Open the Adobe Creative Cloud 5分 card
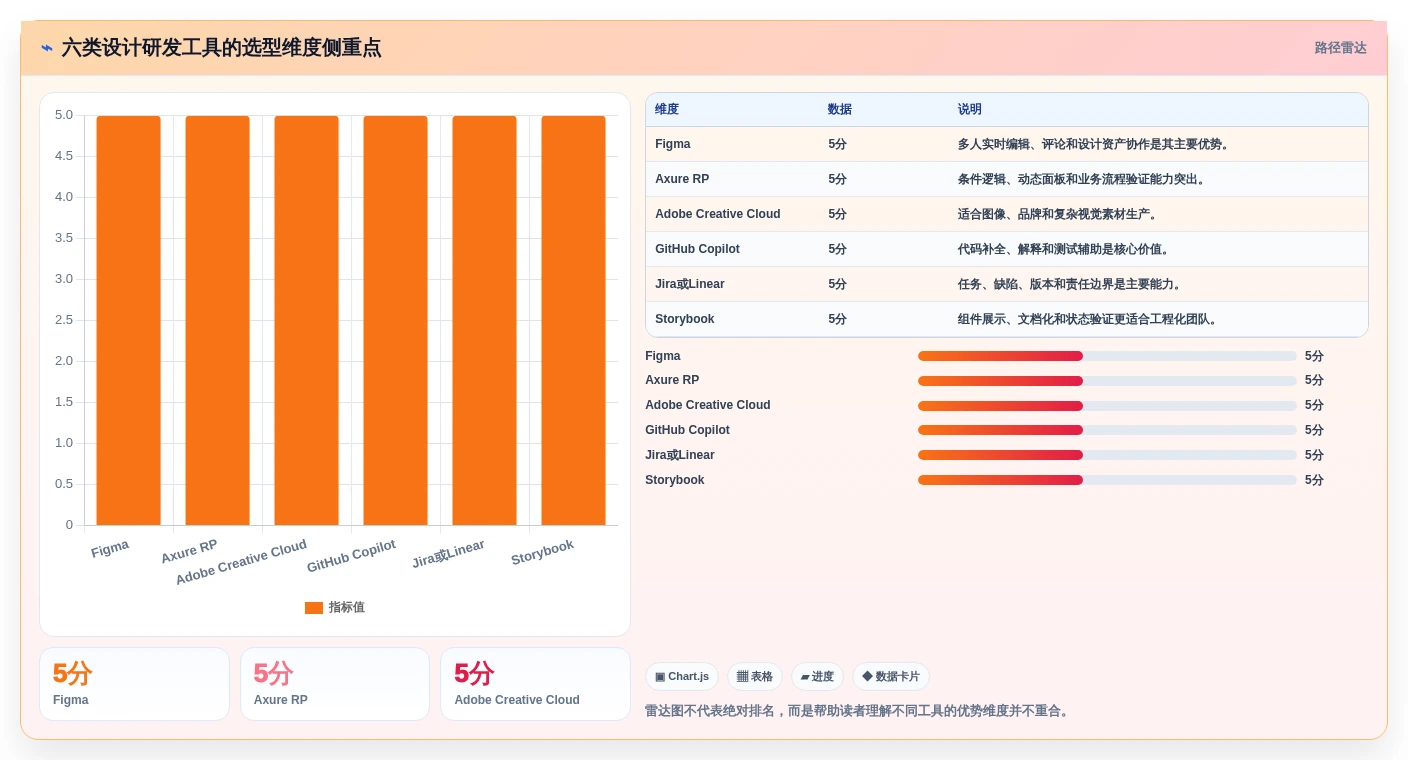This screenshot has height=760, width=1408. tap(535, 684)
